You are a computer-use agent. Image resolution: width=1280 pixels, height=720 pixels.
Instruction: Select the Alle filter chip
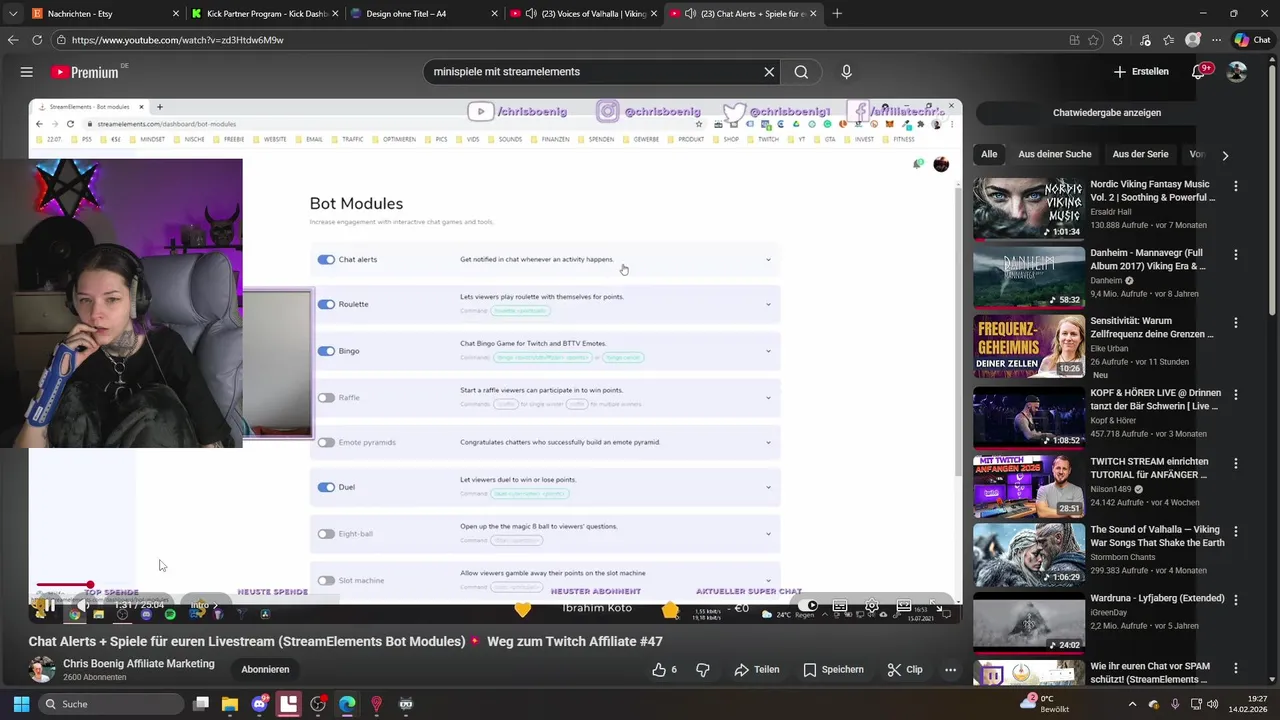pyautogui.click(x=989, y=154)
